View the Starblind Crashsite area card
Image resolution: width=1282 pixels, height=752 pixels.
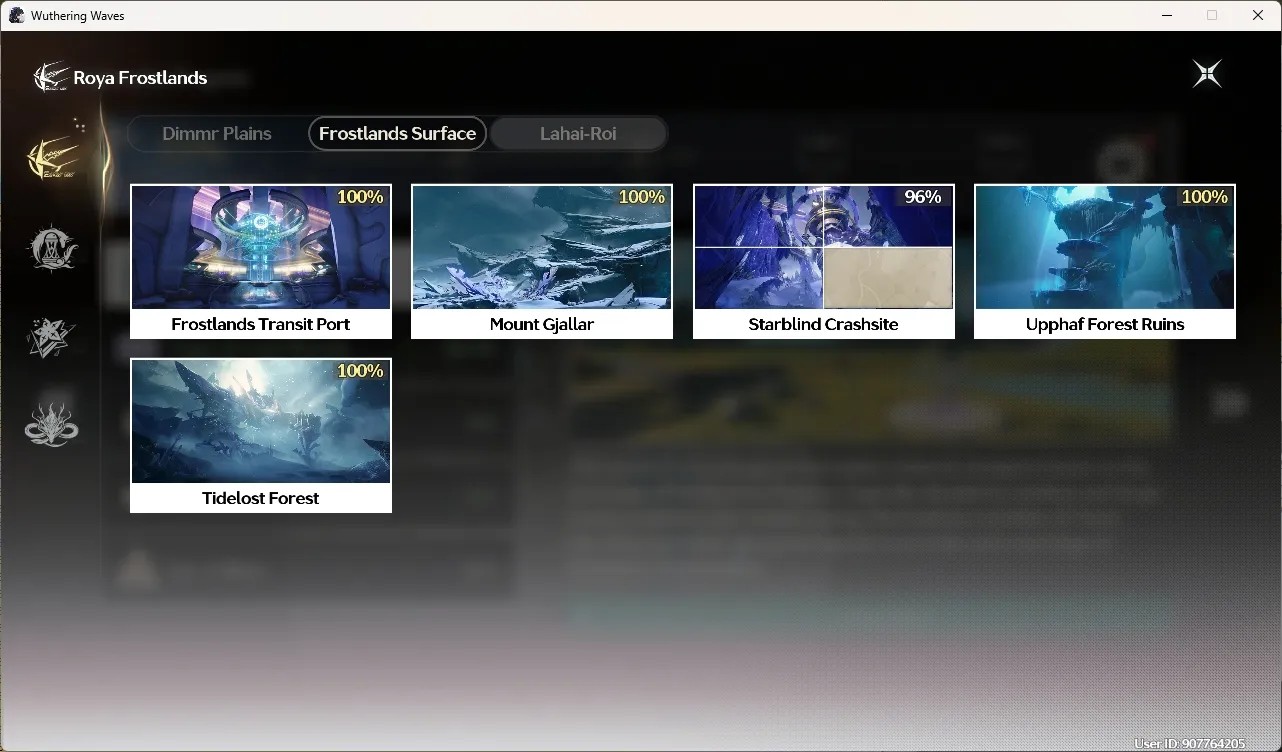click(824, 261)
